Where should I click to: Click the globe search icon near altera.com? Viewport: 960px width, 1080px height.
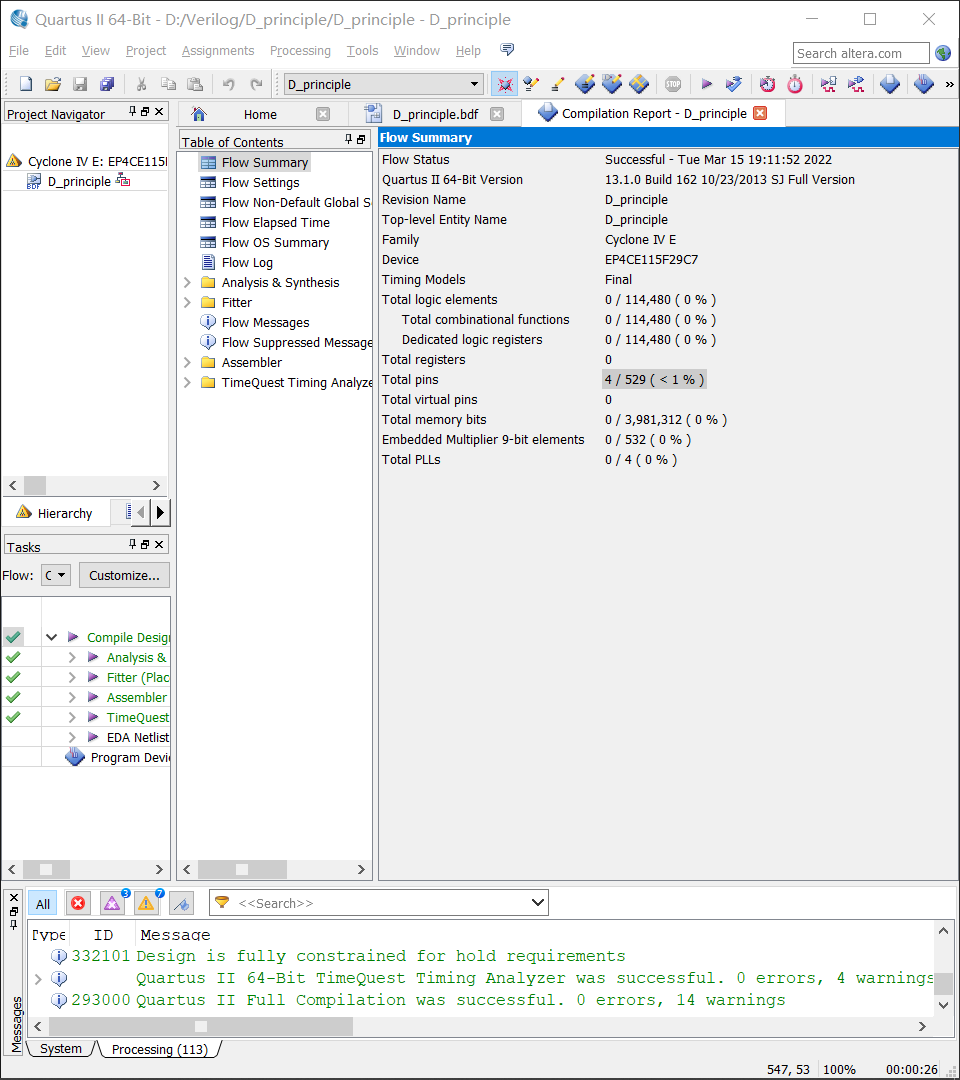[943, 53]
